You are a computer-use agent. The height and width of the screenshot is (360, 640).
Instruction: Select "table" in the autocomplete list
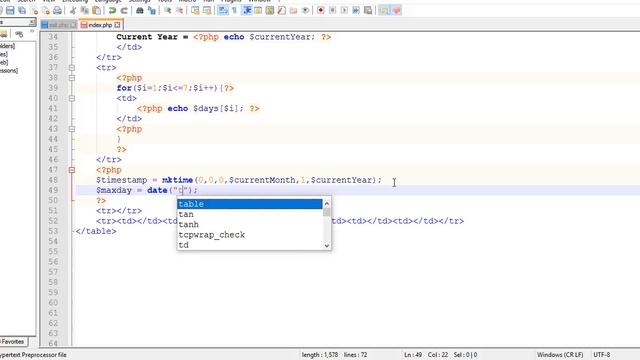pos(250,204)
